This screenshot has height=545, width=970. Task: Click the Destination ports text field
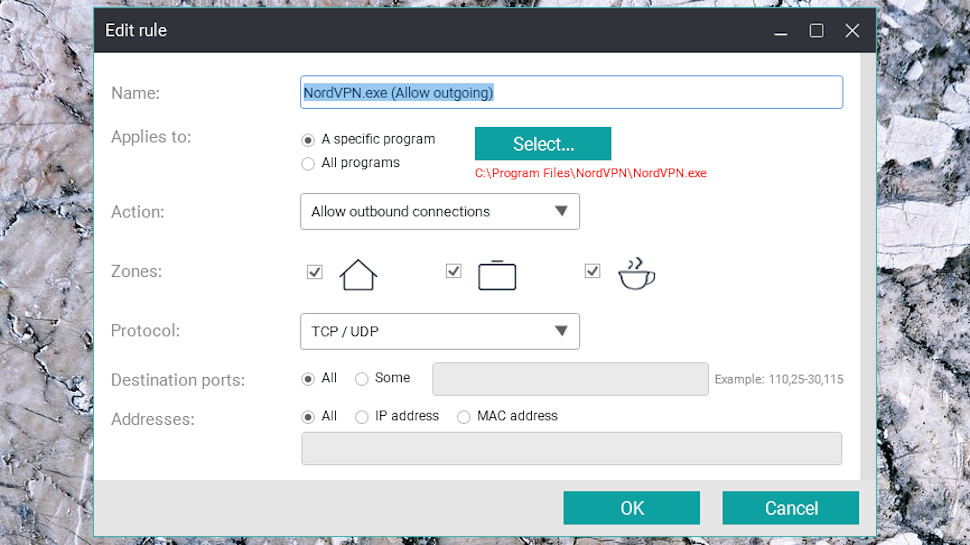pos(570,379)
